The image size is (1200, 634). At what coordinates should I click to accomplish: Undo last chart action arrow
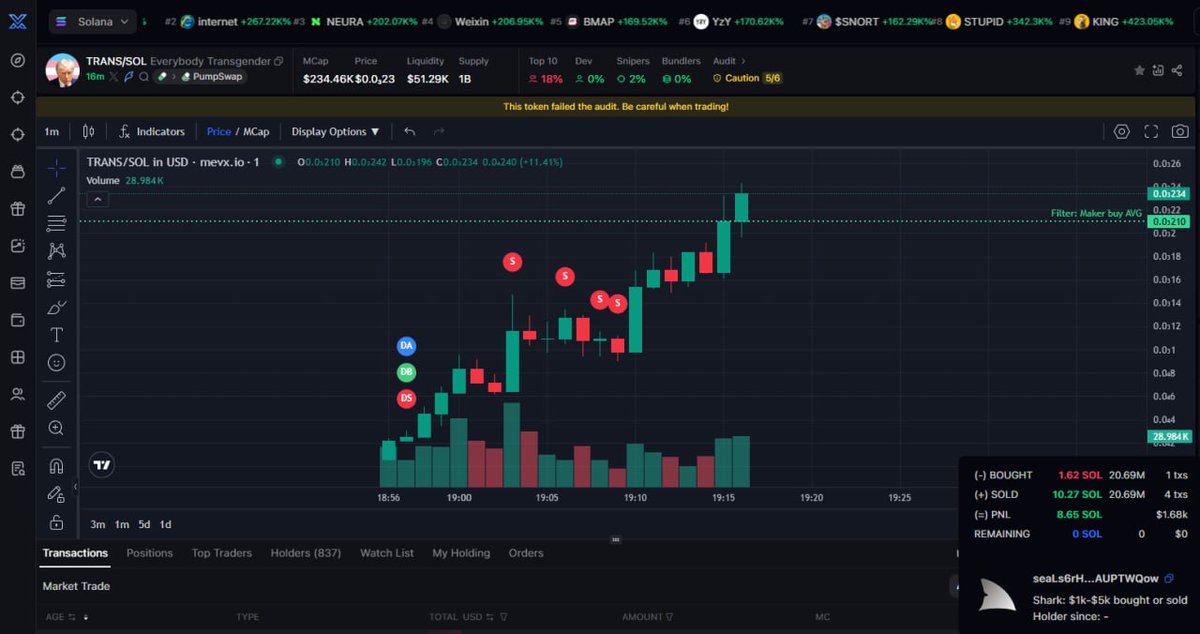pyautogui.click(x=410, y=131)
